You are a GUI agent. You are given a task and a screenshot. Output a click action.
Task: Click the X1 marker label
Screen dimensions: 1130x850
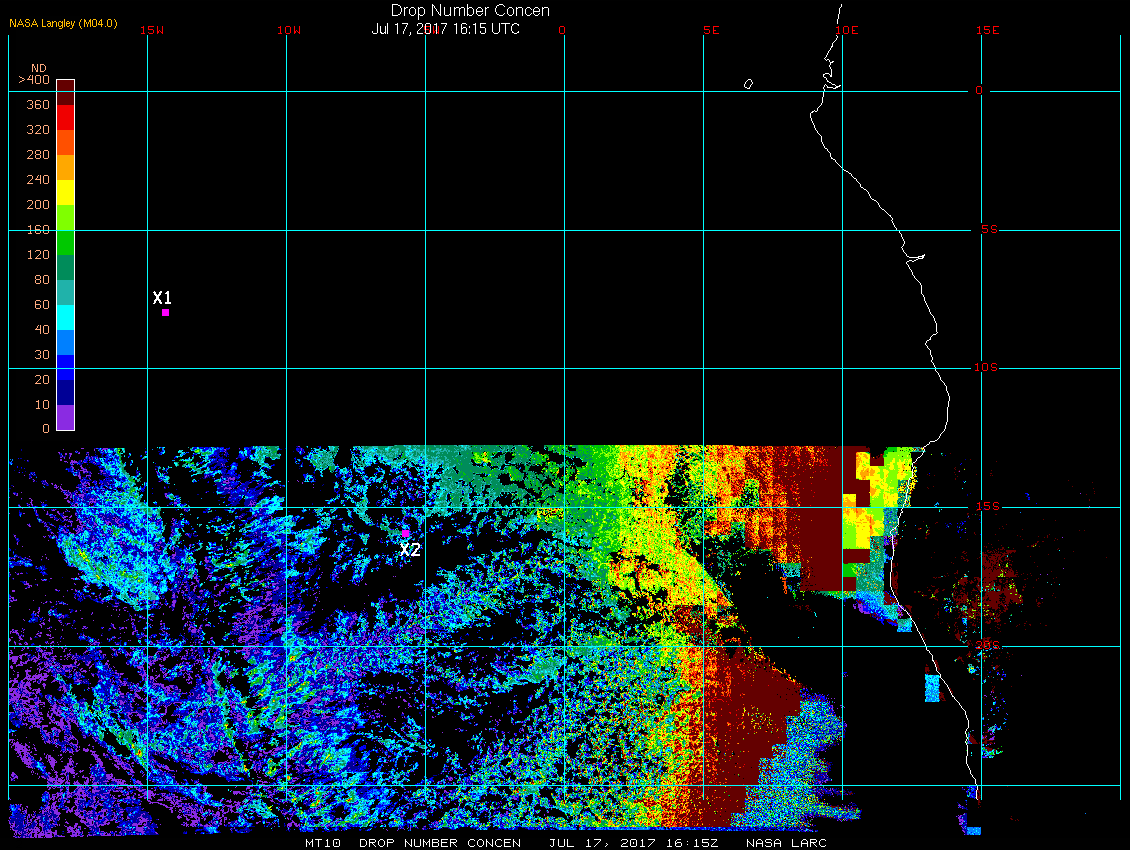[x=162, y=298]
